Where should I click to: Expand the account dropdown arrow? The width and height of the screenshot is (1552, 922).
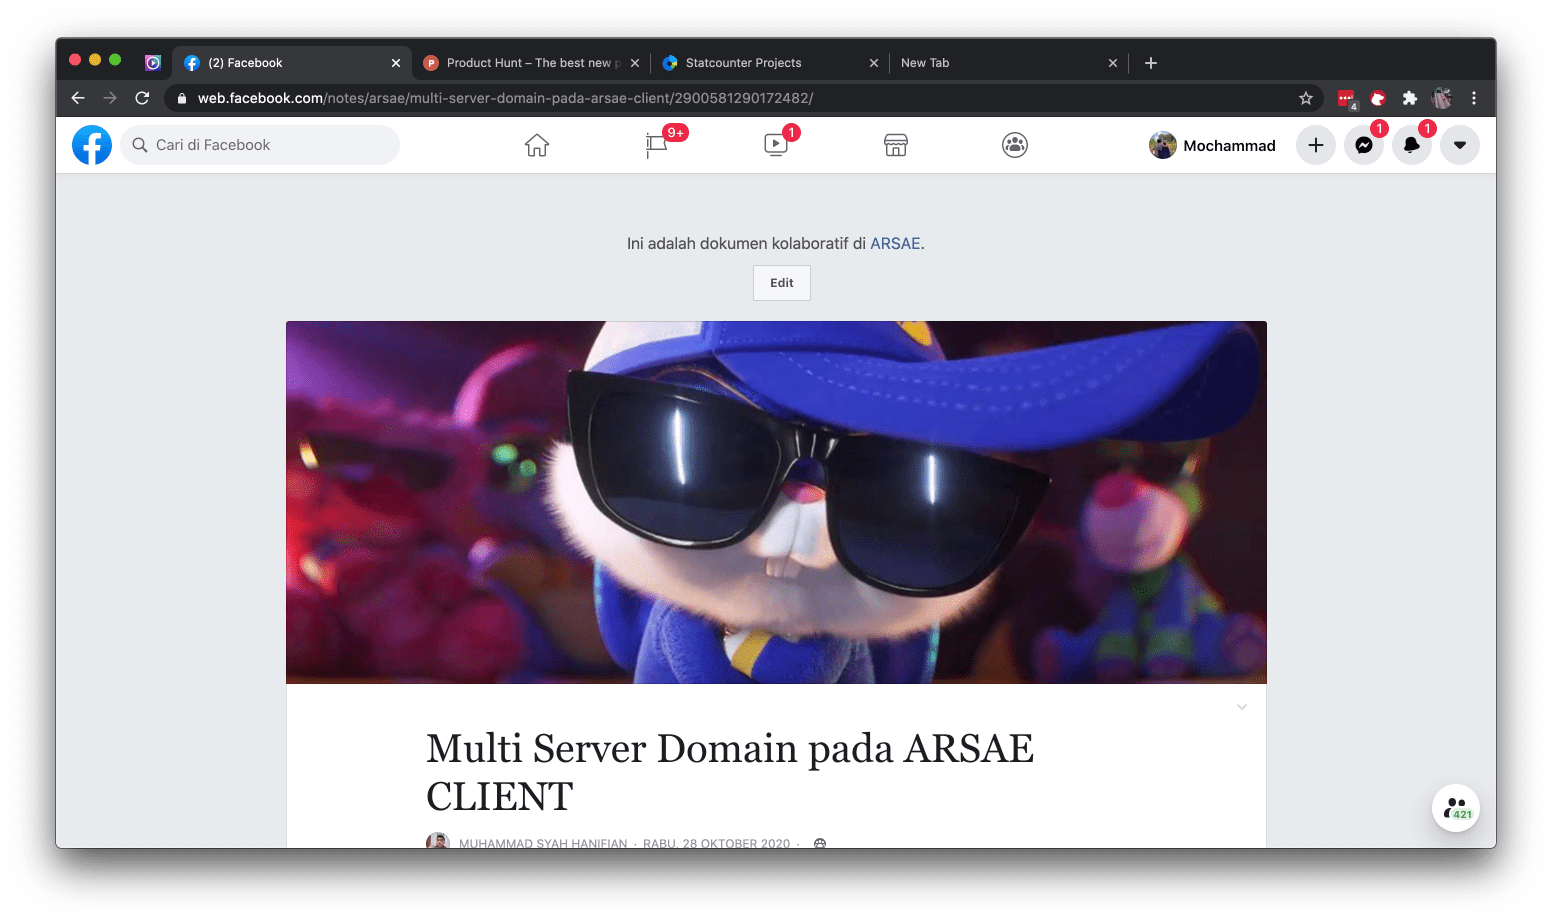pos(1460,145)
